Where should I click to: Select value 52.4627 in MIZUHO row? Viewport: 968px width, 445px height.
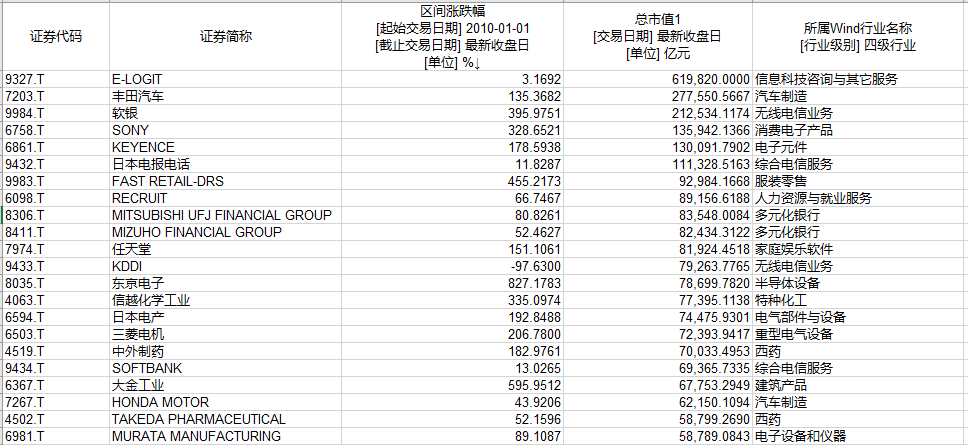click(x=453, y=233)
